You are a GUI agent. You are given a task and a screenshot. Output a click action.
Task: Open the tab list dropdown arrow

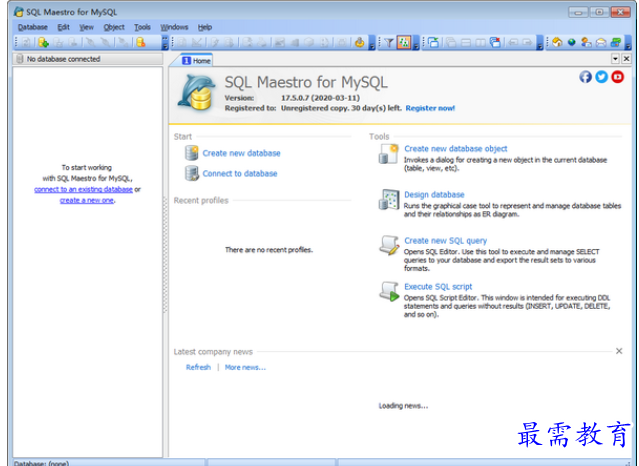tap(615, 59)
